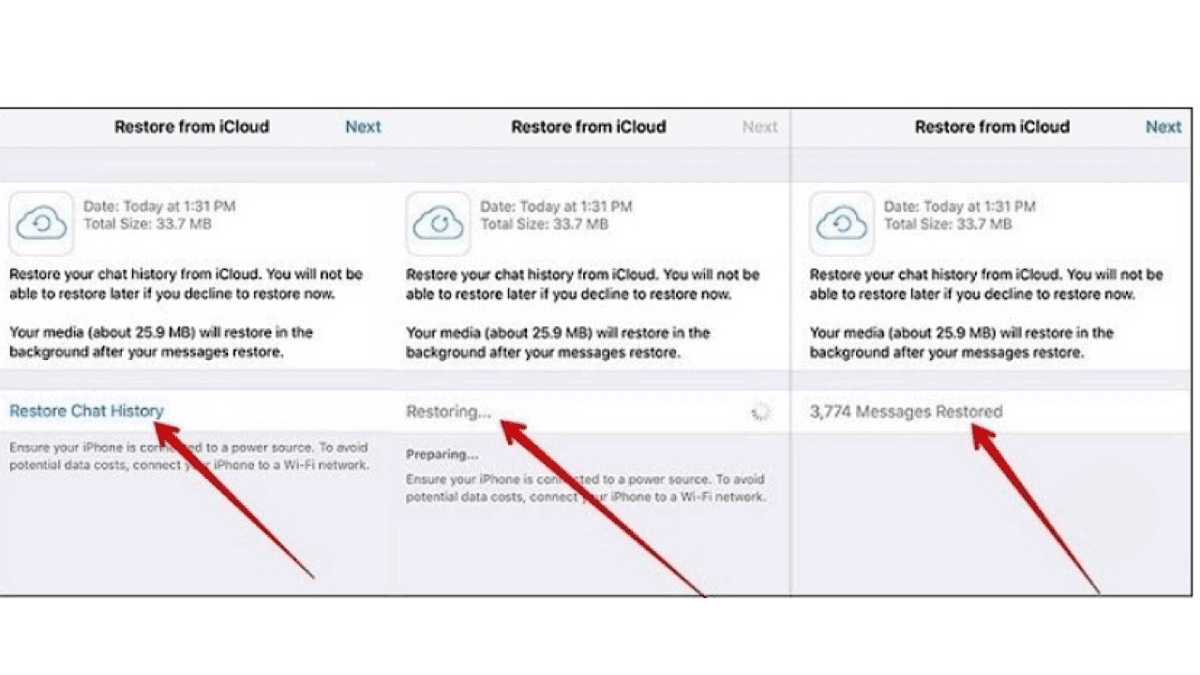Image resolution: width=1200 pixels, height=675 pixels.
Task: Tap Next in the right Restore screen
Action: 1164,127
